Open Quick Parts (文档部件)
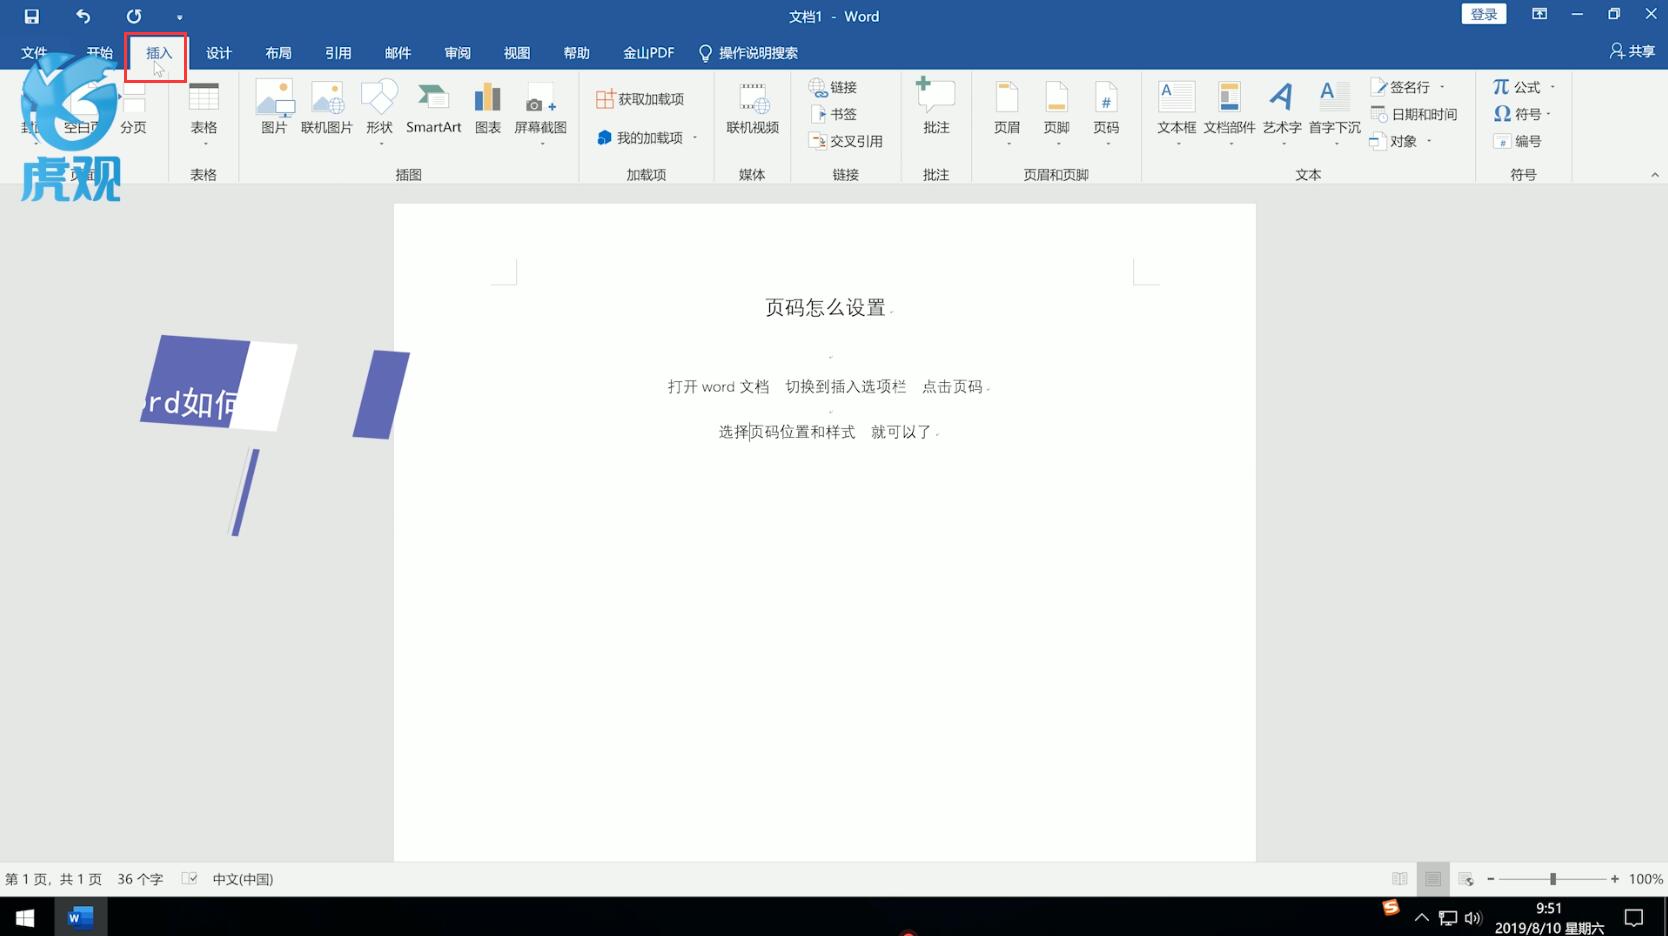Screen dimensions: 1668x936 1229,112
